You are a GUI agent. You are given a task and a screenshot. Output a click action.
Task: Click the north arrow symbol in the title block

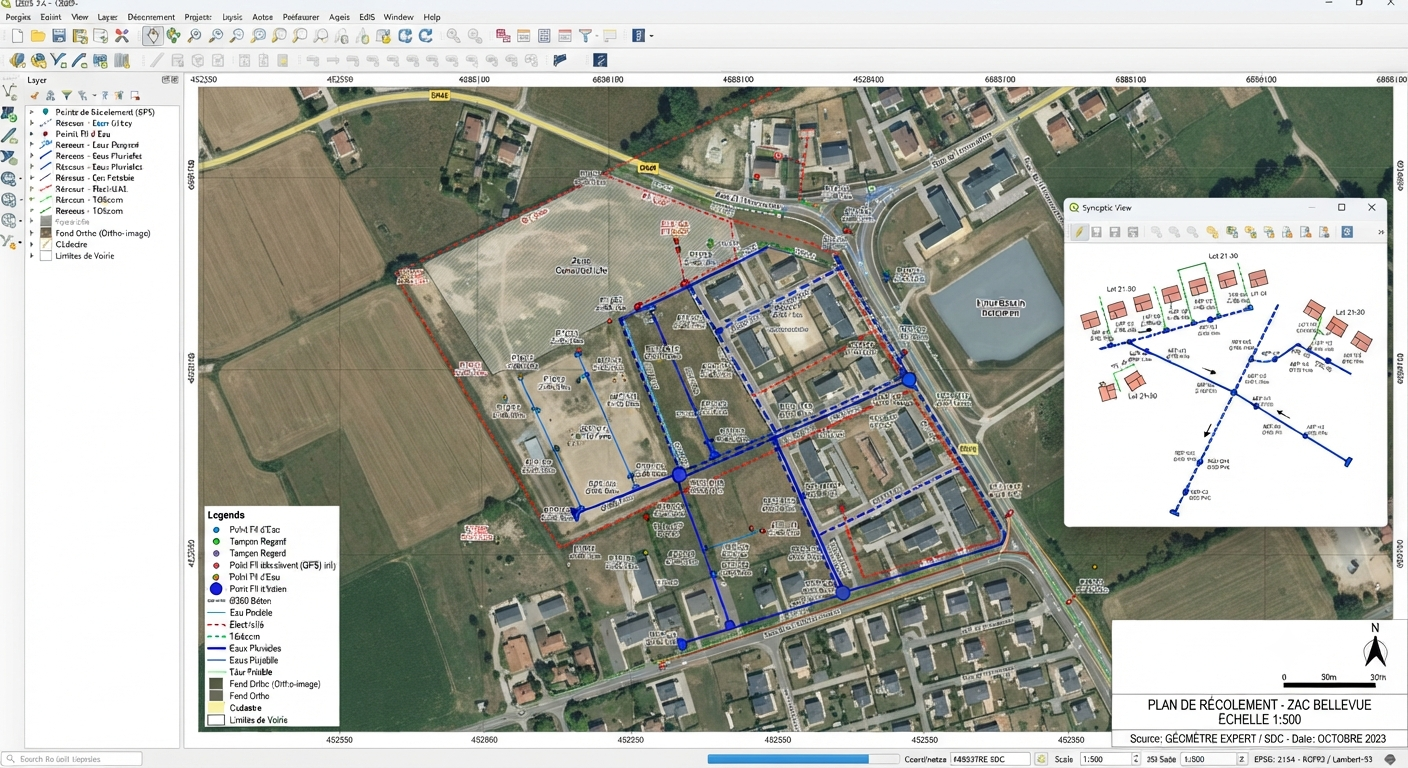[x=1375, y=648]
